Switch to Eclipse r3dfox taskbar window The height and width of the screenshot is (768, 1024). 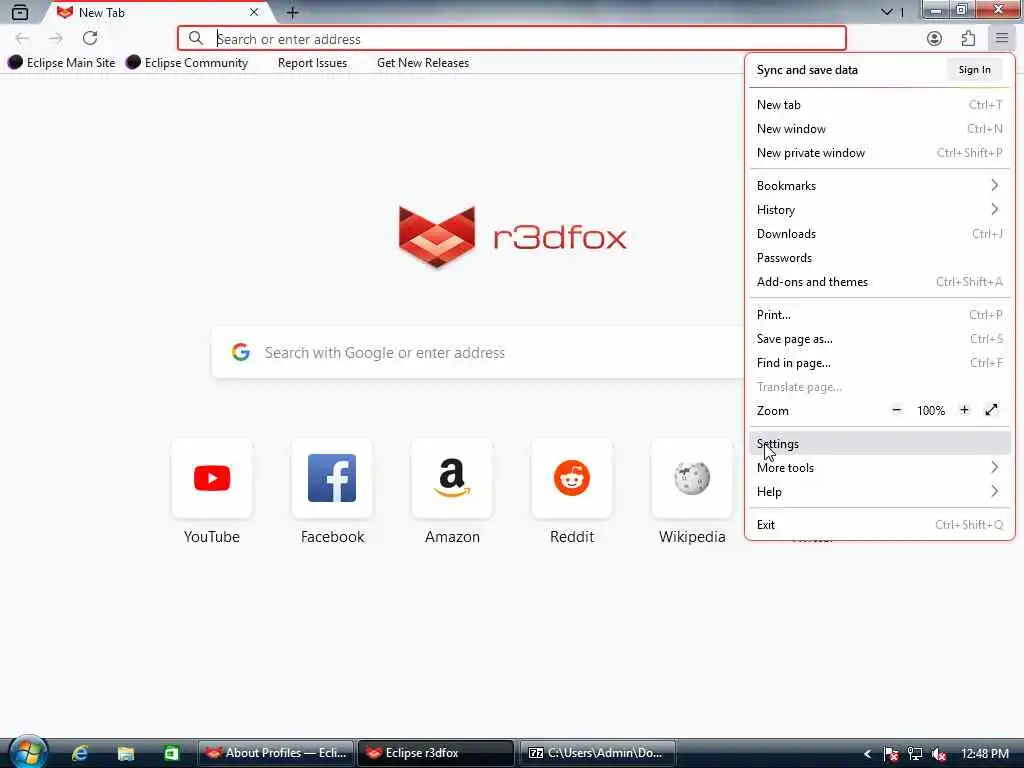pyautogui.click(x=436, y=753)
